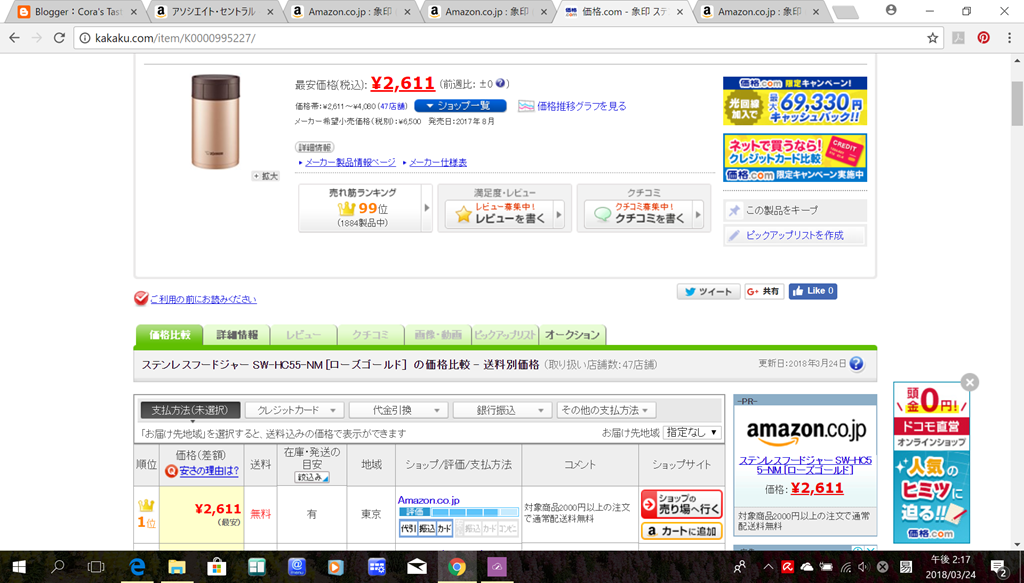1024x583 pixels.
Task: Open Task View on taskbar
Action: 96,567
